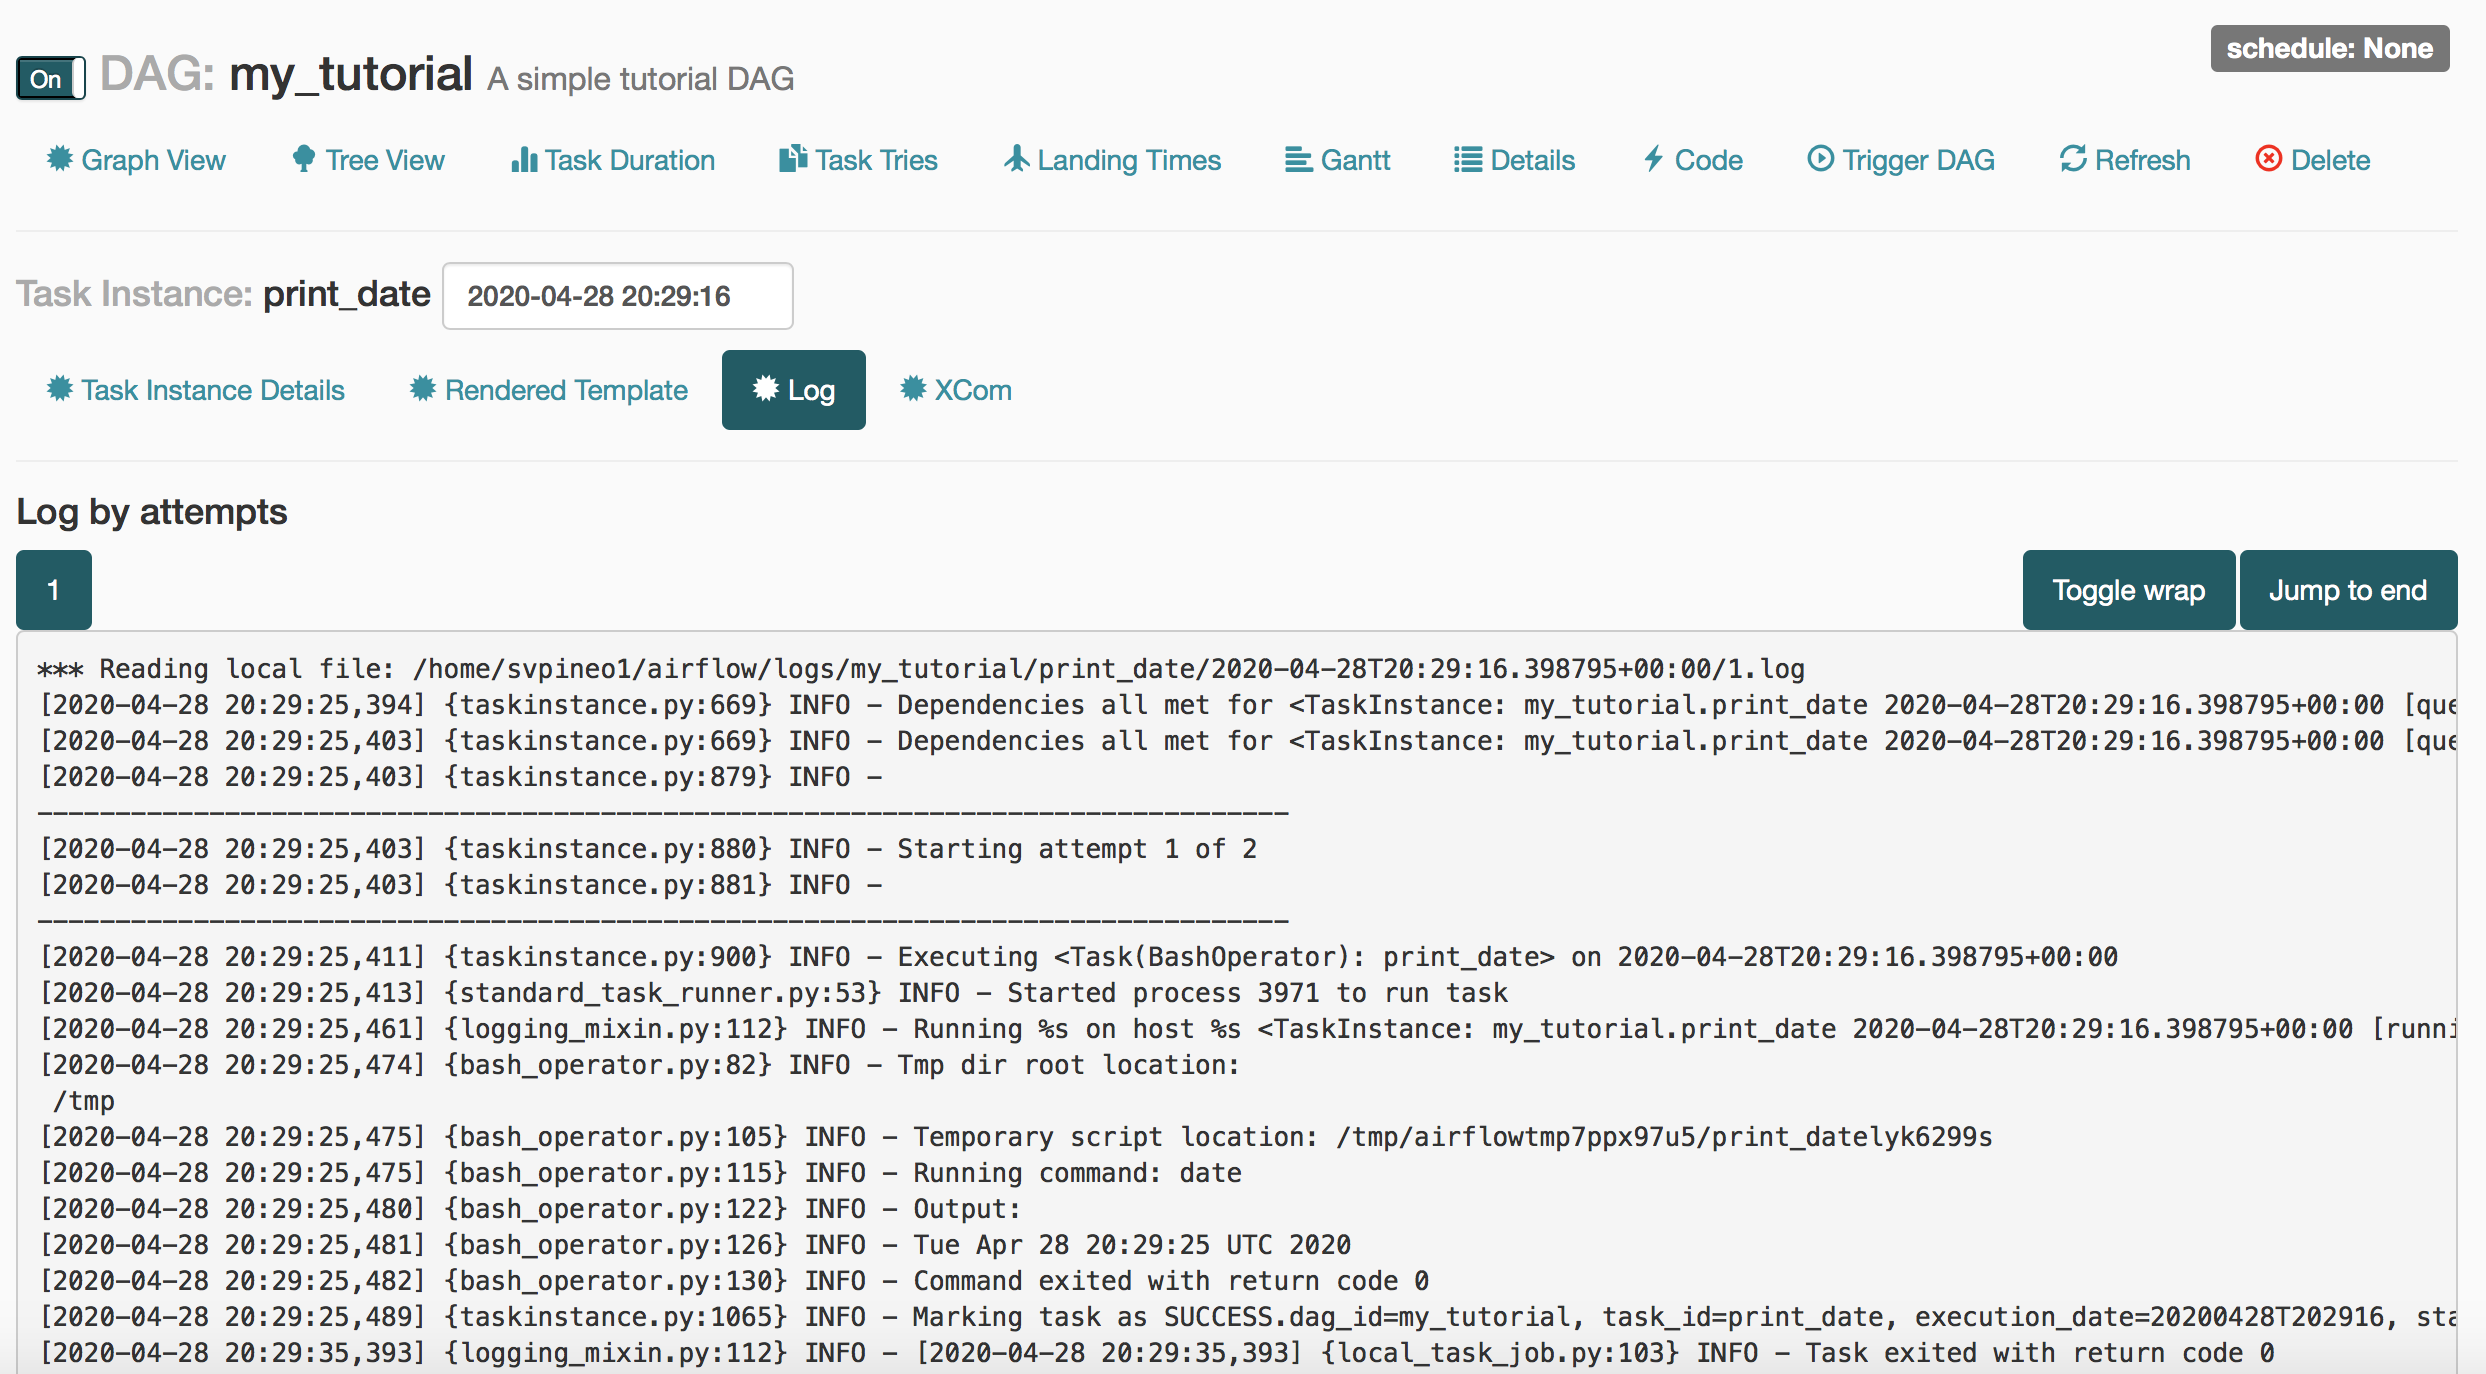Image resolution: width=2486 pixels, height=1374 pixels.
Task: Click the red Delete icon
Action: click(x=2268, y=159)
